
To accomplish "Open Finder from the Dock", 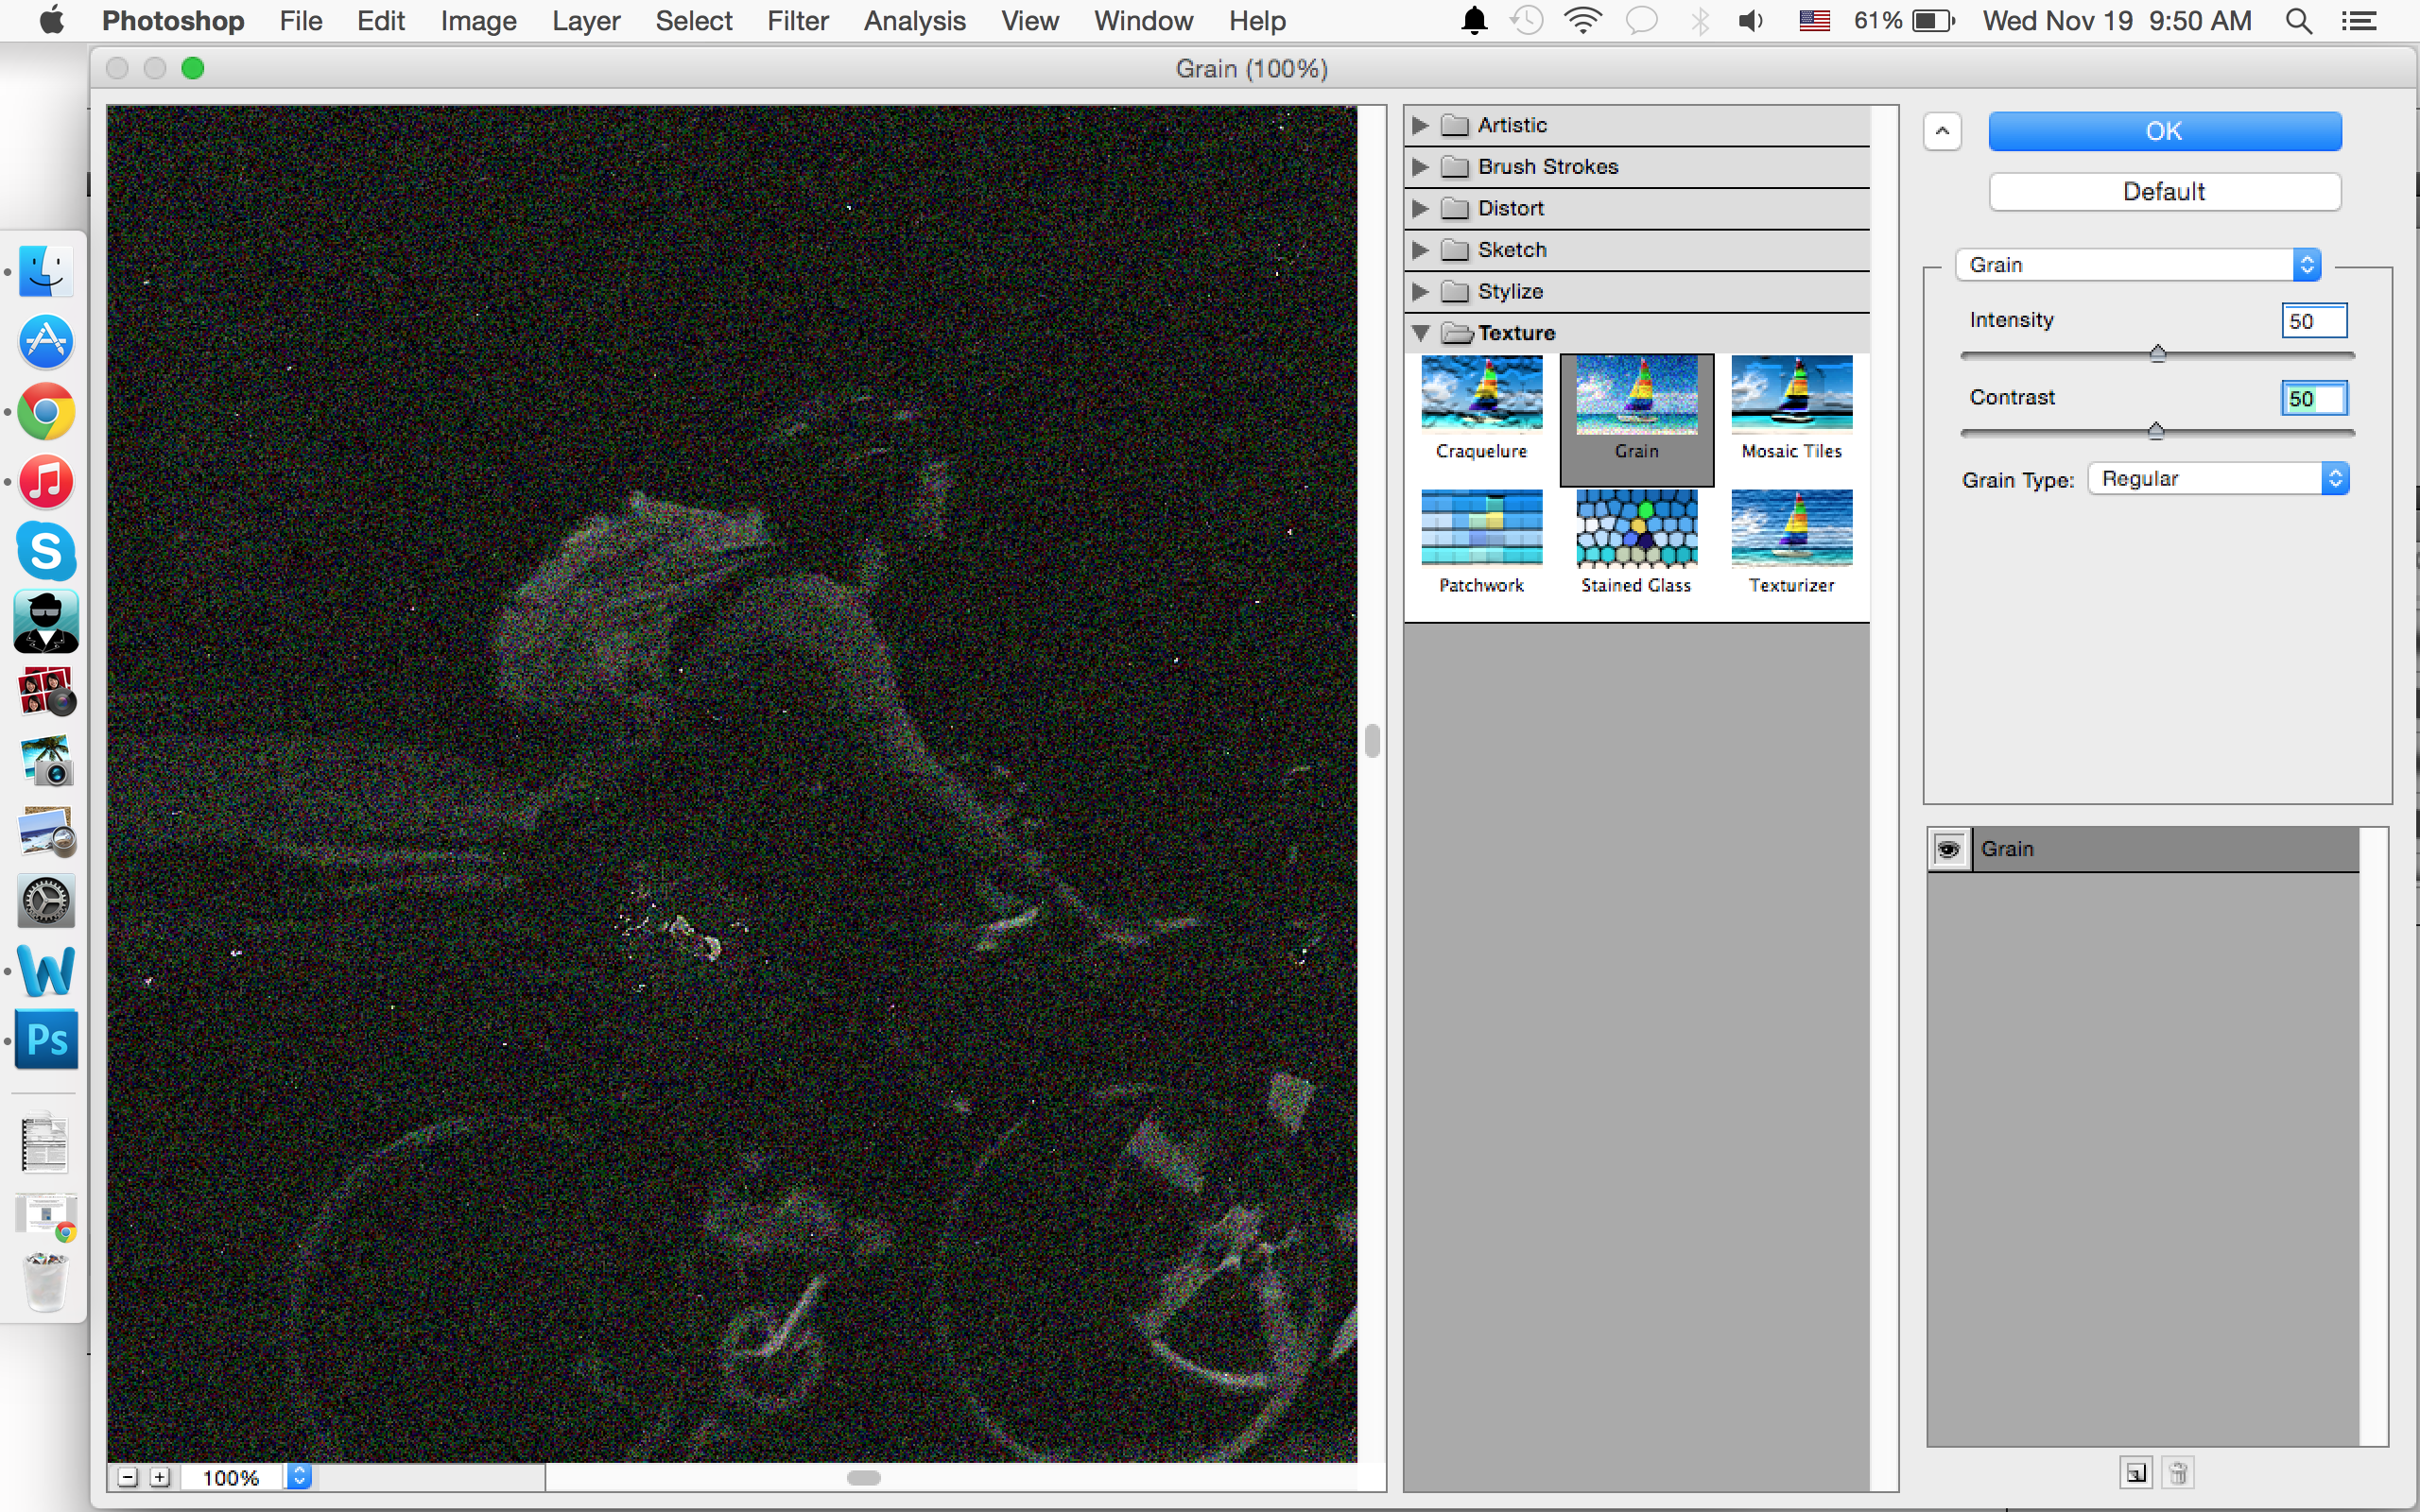I will [46, 271].
